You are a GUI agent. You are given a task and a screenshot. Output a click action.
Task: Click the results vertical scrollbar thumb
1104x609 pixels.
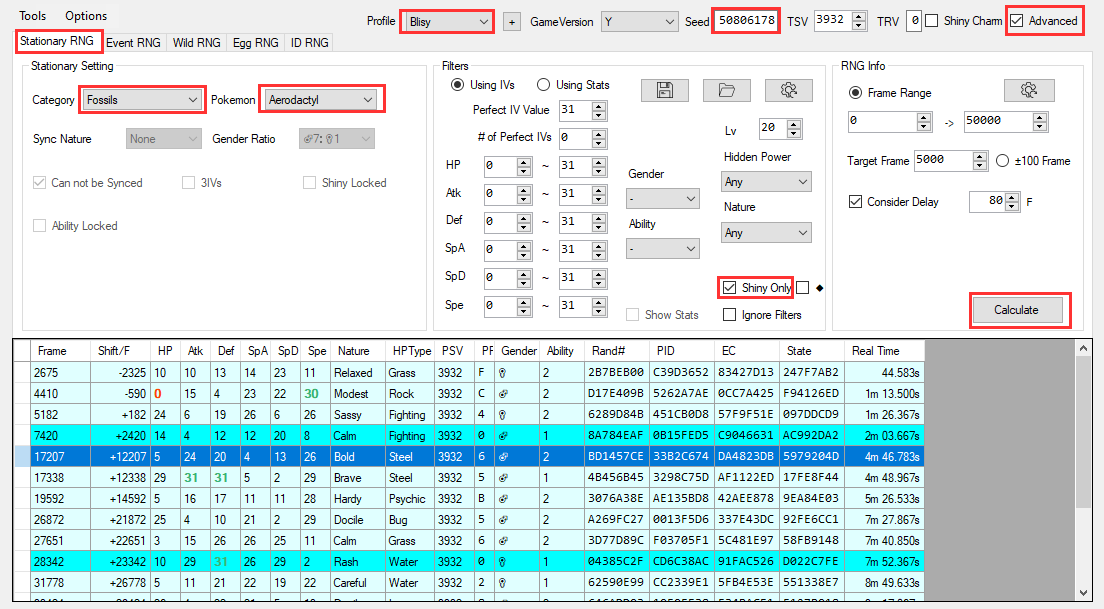click(1084, 431)
